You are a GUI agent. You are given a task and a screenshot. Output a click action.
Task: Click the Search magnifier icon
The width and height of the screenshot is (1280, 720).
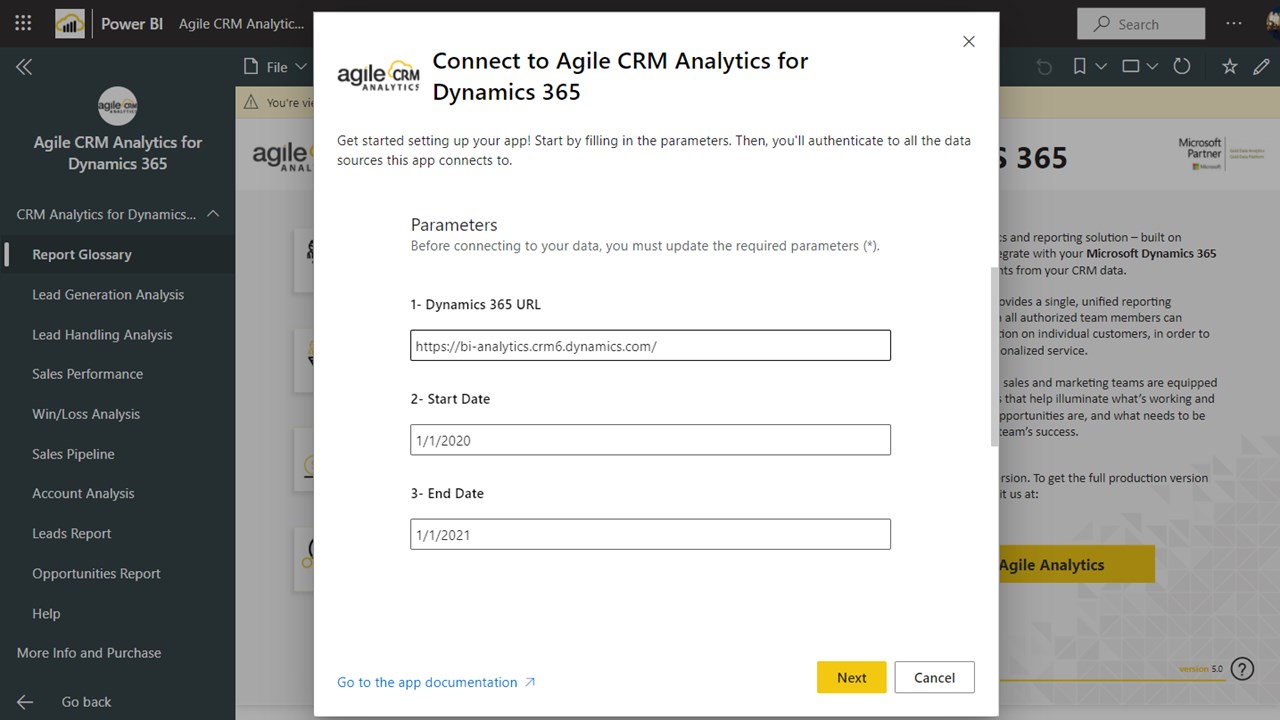tap(1102, 24)
